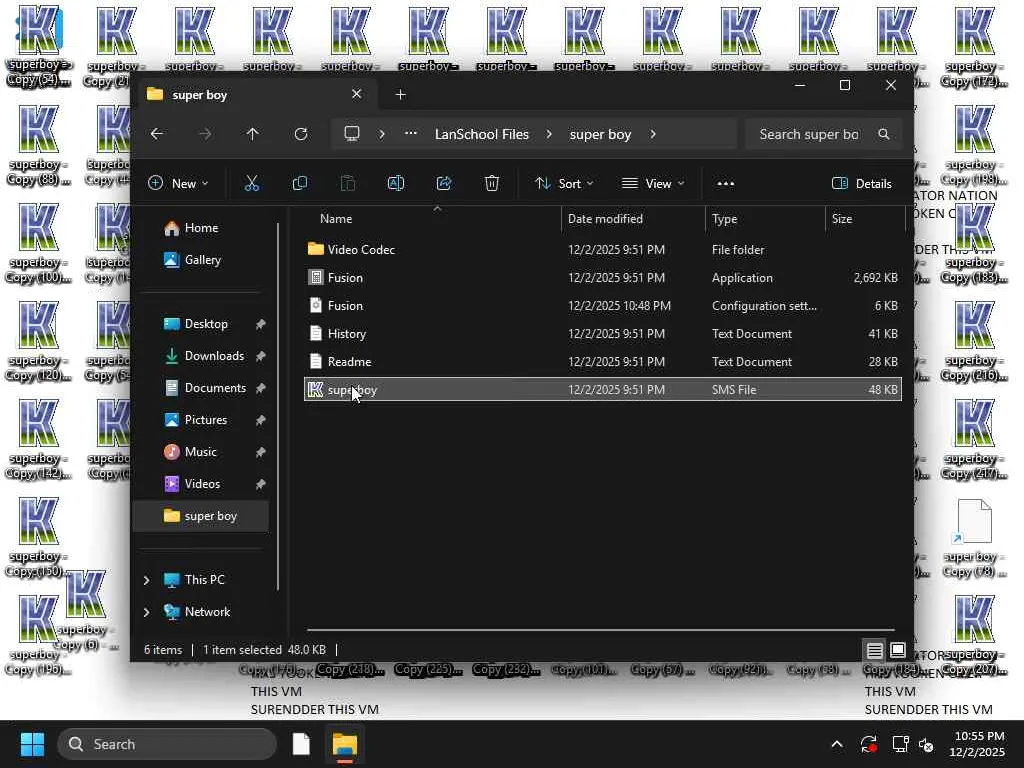
Task: Expand This PC in navigation pane
Action: pos(146,580)
